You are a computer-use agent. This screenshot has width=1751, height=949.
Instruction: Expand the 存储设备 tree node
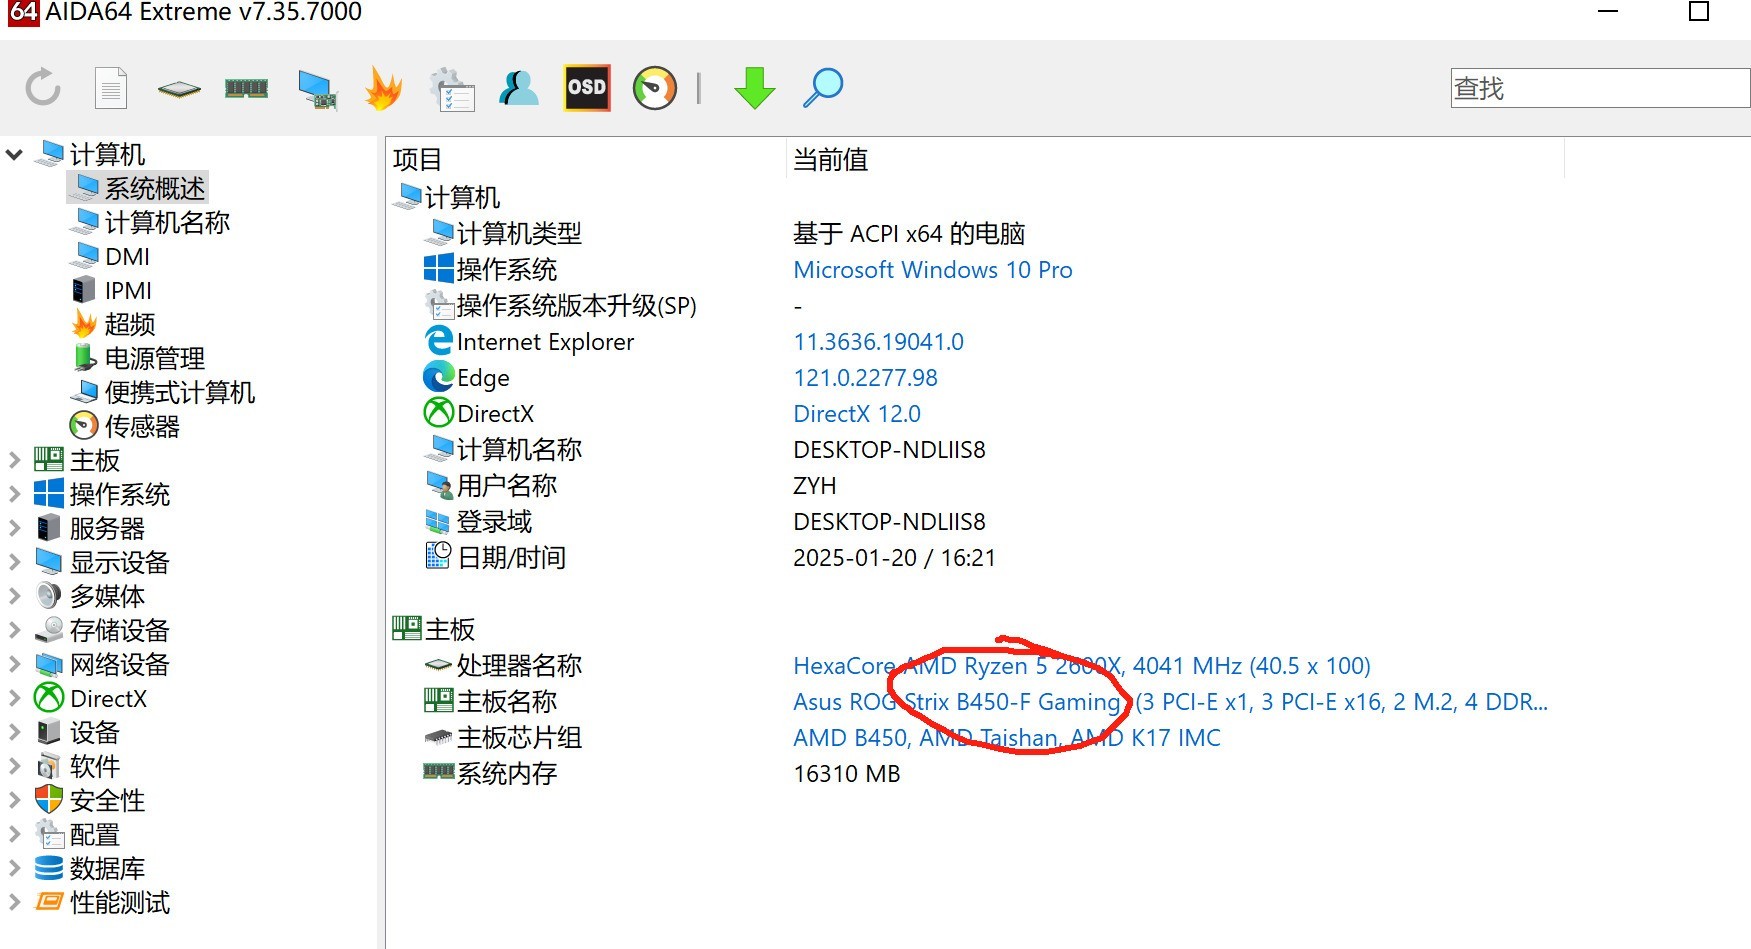click(x=14, y=630)
